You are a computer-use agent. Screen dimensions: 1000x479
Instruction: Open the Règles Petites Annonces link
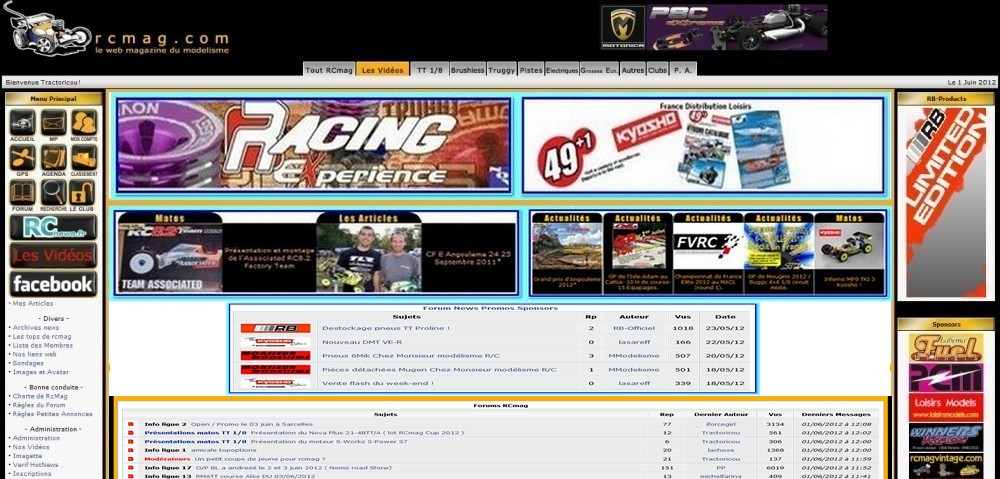coord(52,414)
